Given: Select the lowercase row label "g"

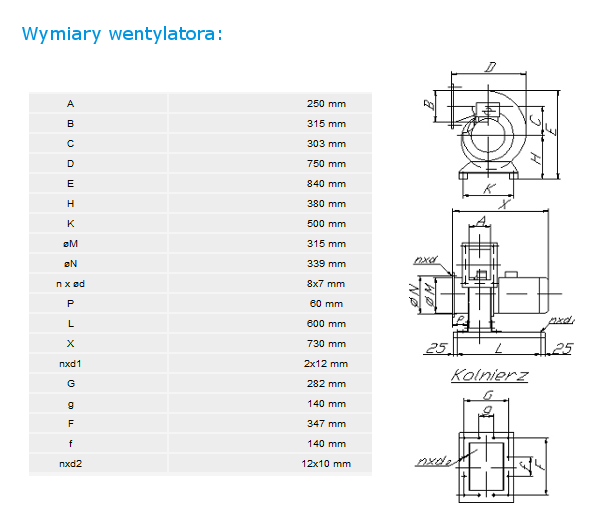Looking at the screenshot, I should (x=70, y=404).
